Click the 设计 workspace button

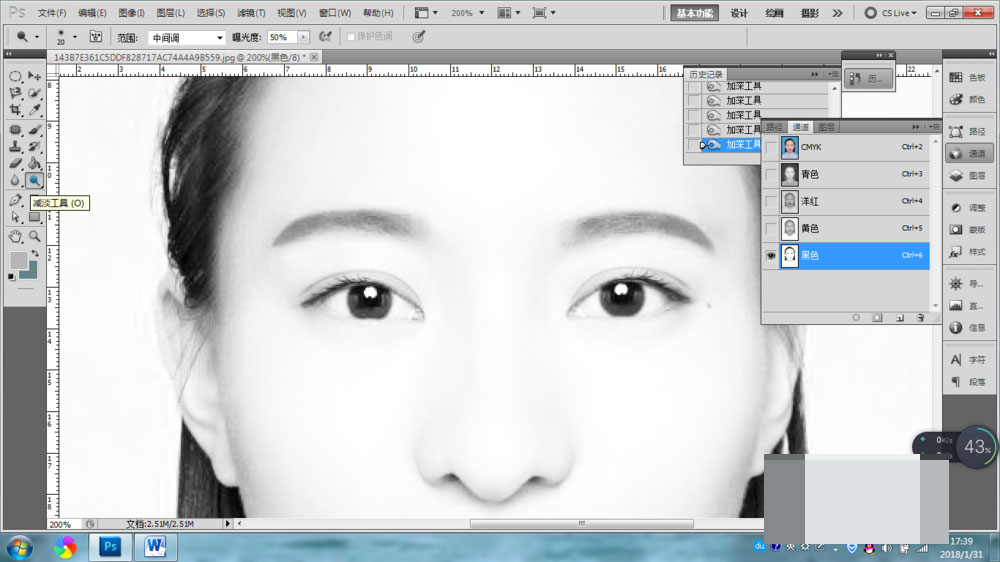(739, 13)
